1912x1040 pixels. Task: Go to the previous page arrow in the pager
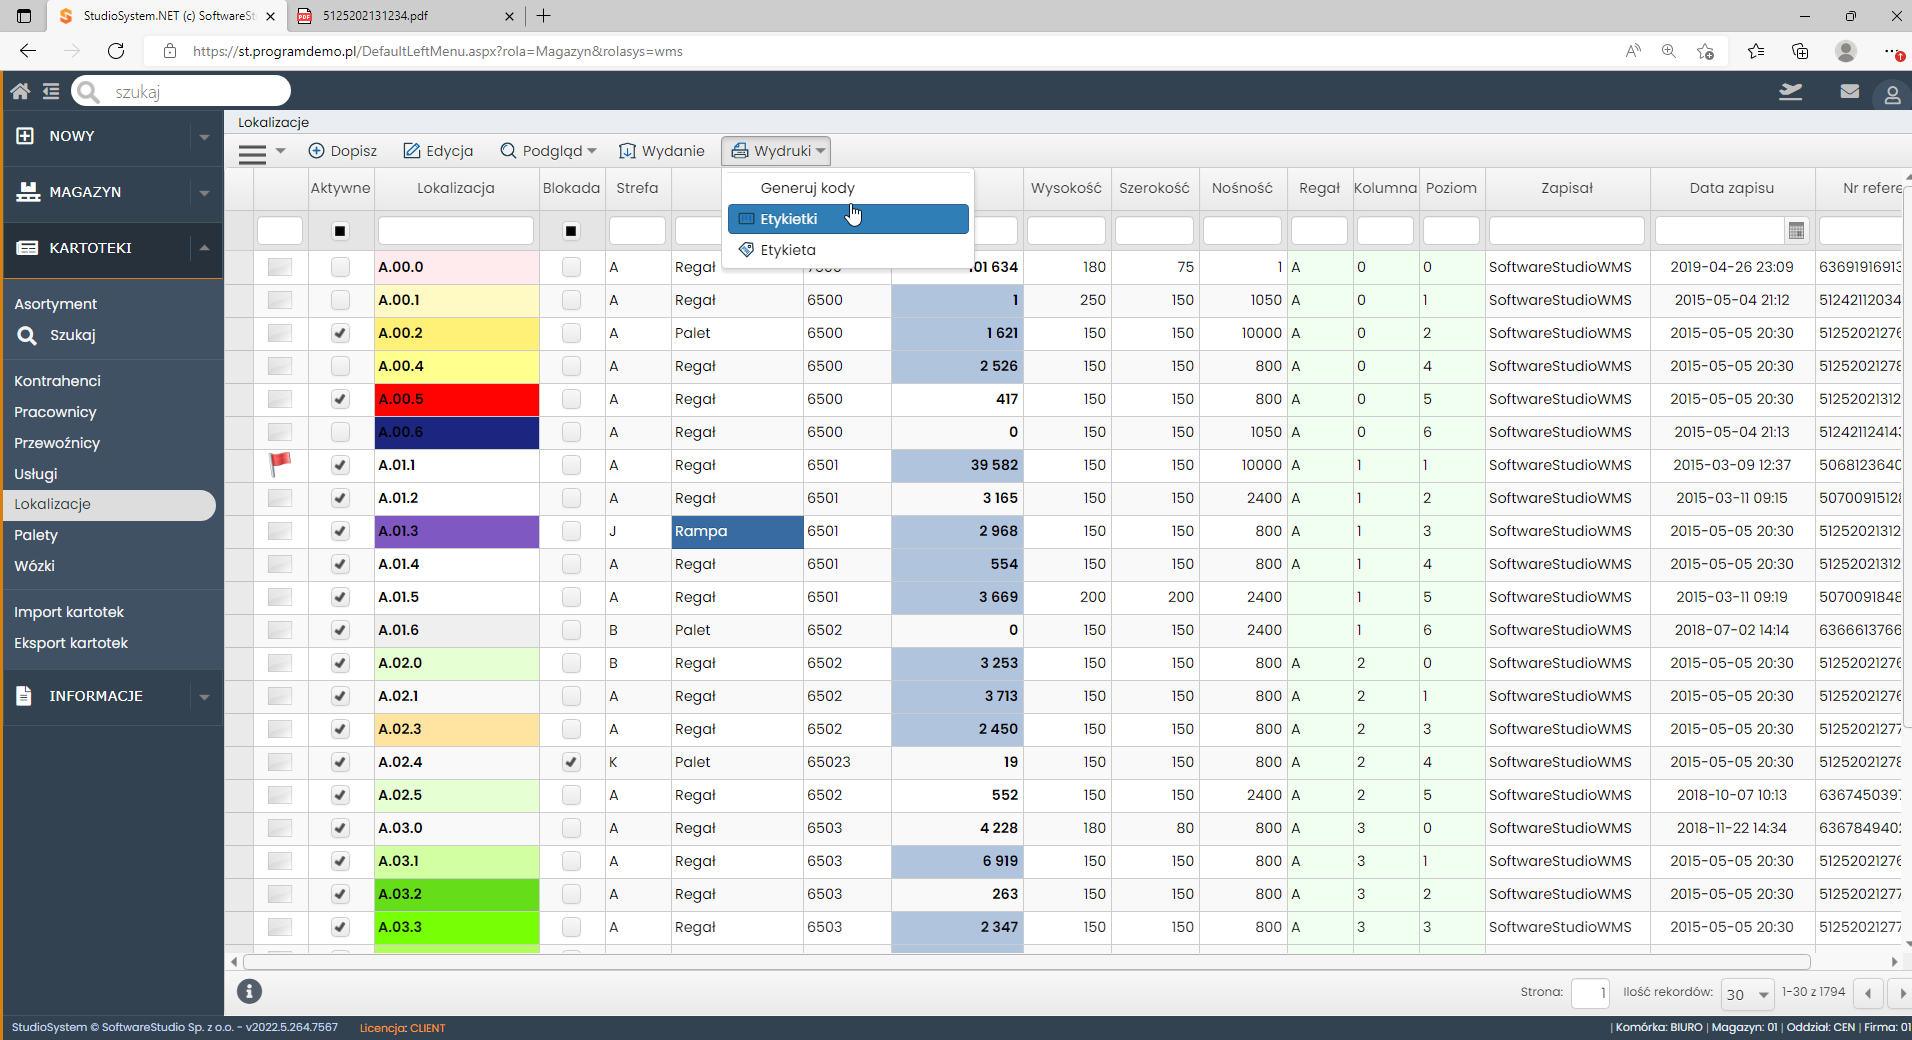pos(1868,994)
